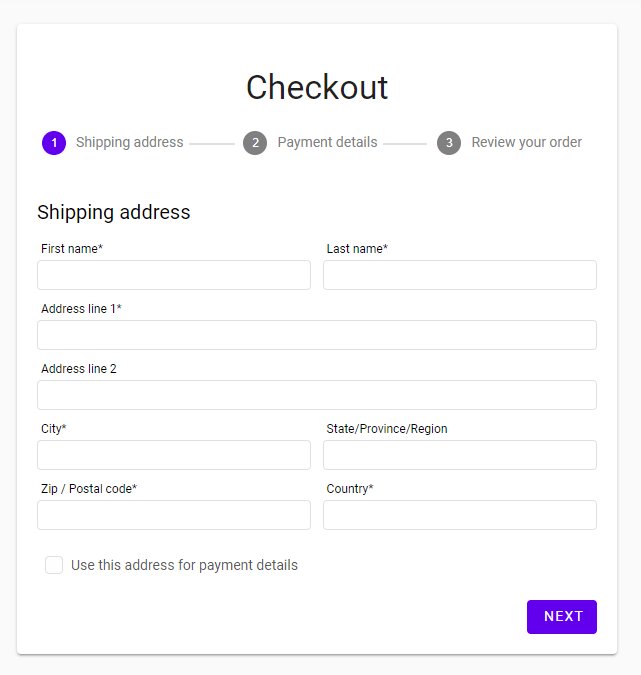The width and height of the screenshot is (641, 675).
Task: Check Use this address for payment details
Action: [x=54, y=565]
